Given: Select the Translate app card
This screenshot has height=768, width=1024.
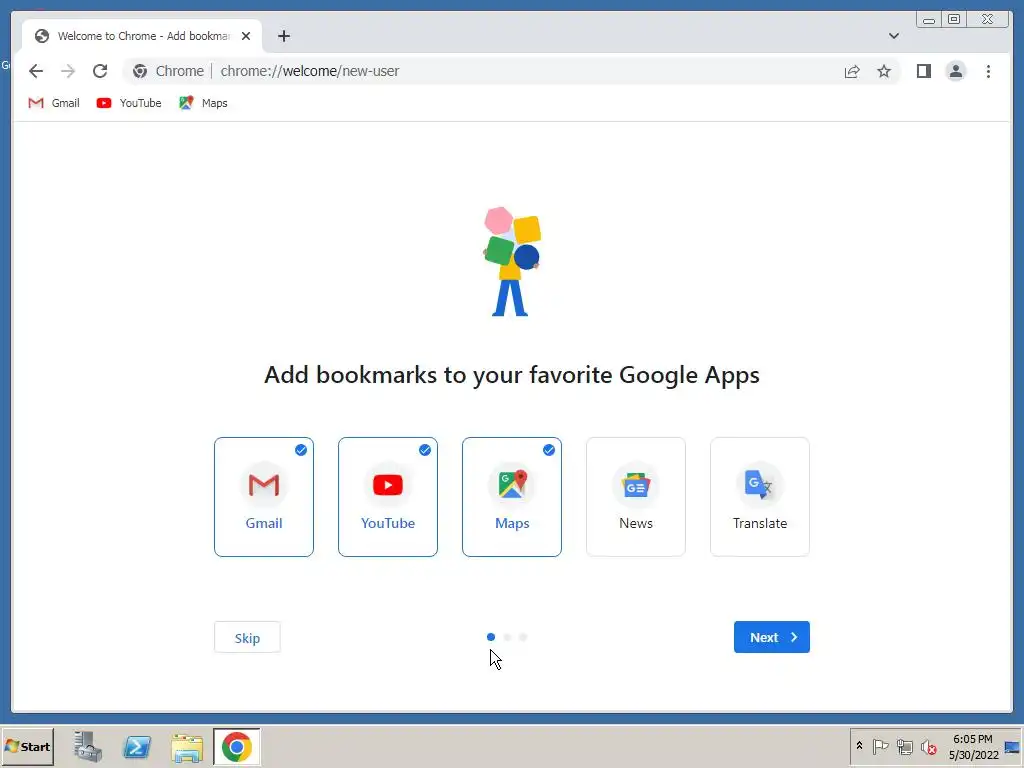Looking at the screenshot, I should 760,497.
